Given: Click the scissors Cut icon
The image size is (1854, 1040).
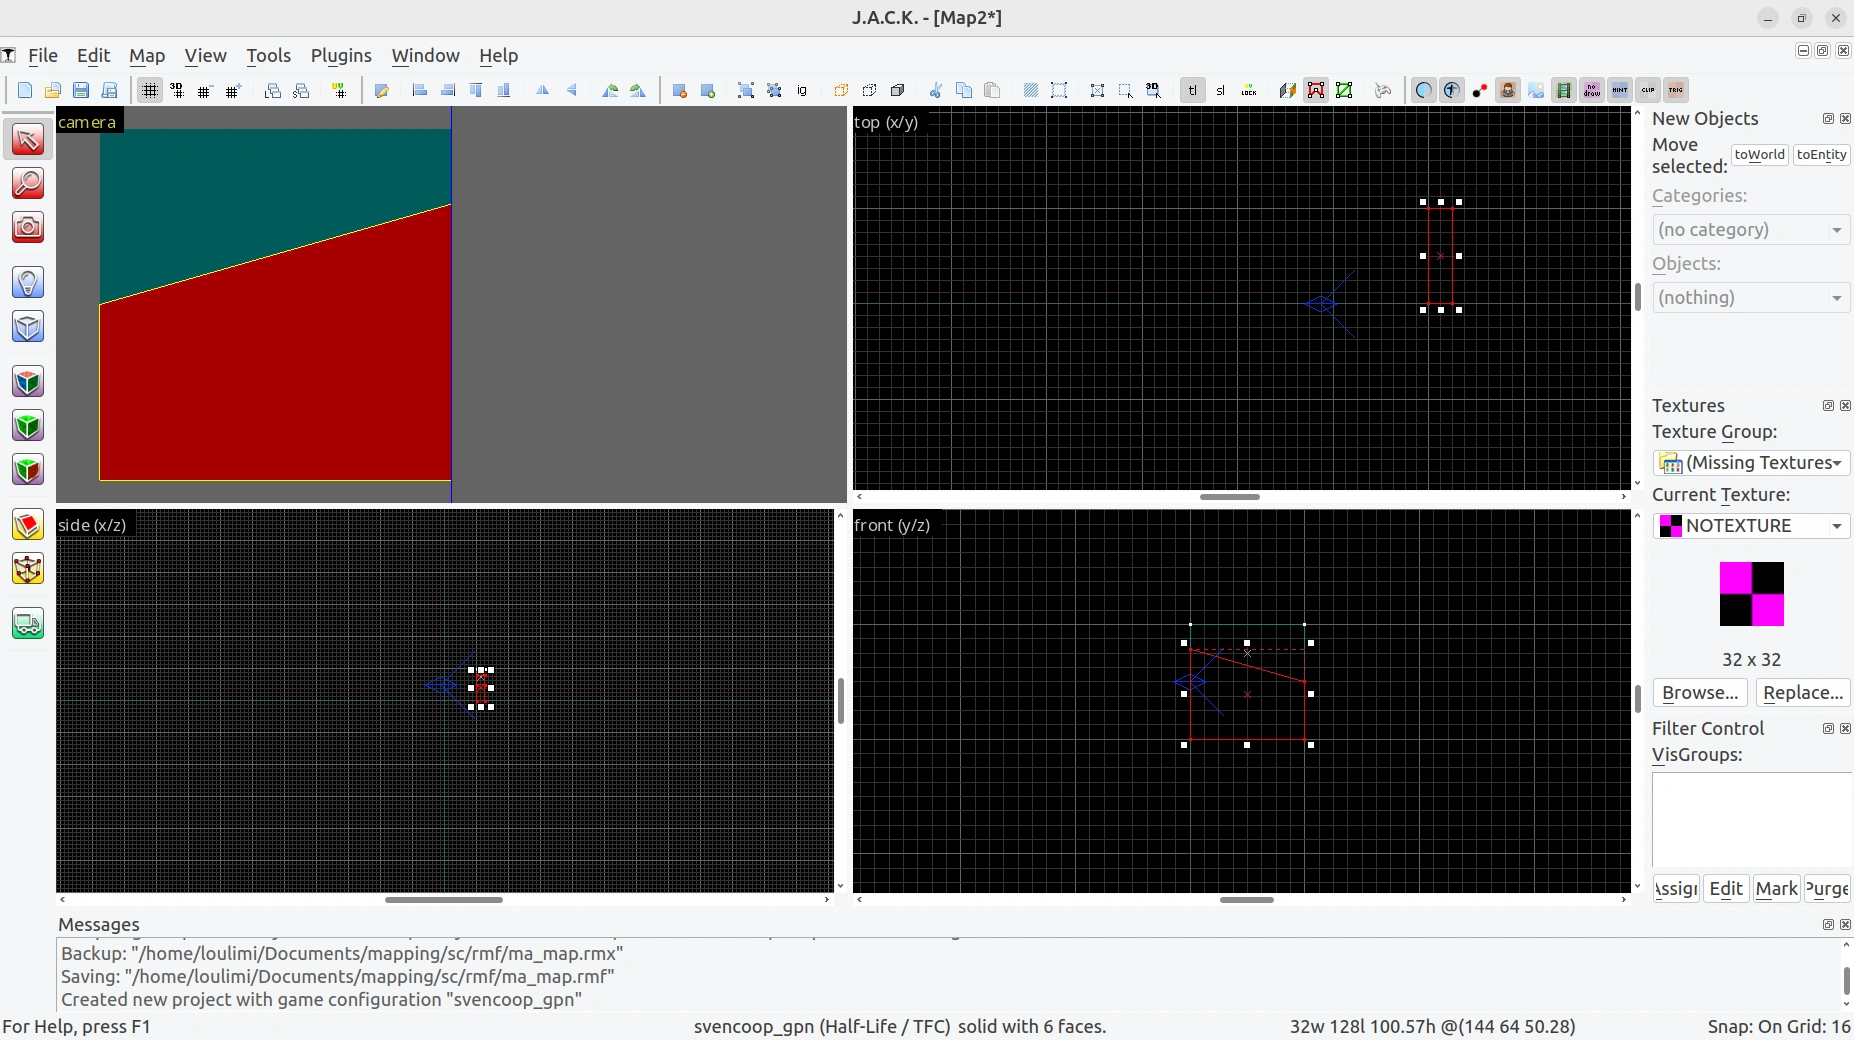Looking at the screenshot, I should tap(936, 91).
